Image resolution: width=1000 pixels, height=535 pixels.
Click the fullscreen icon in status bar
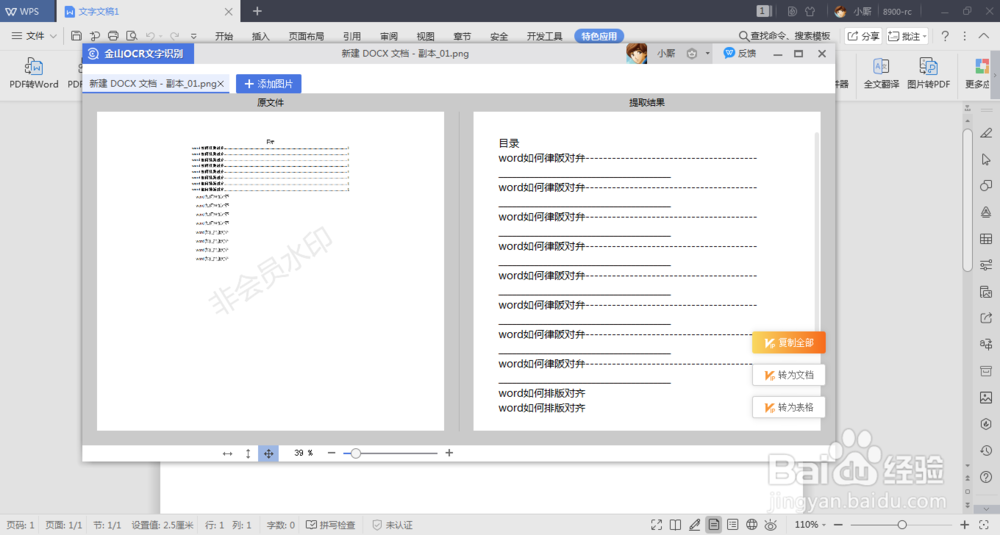pos(656,525)
